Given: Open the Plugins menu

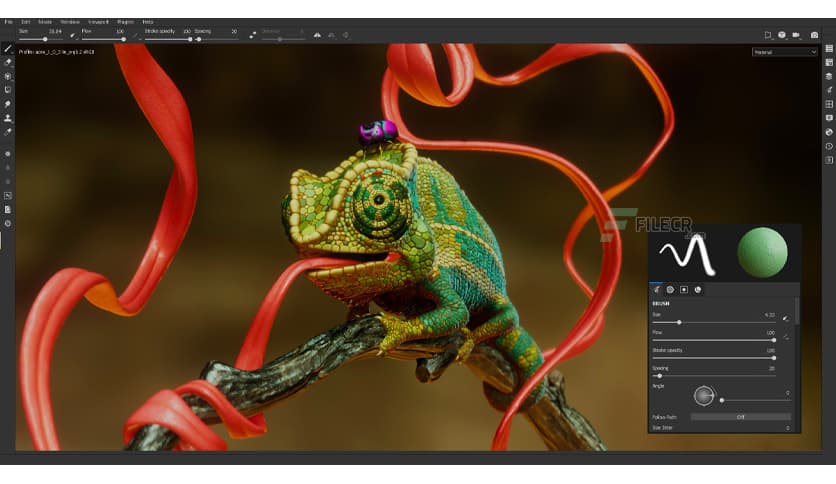Looking at the screenshot, I should [x=126, y=22].
